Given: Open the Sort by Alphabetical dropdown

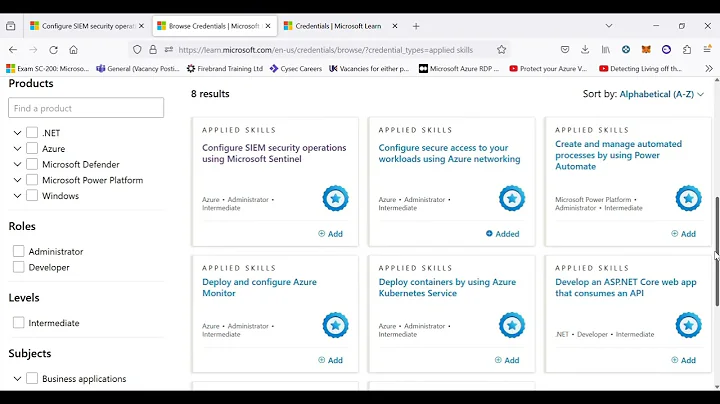Looking at the screenshot, I should [661, 94].
